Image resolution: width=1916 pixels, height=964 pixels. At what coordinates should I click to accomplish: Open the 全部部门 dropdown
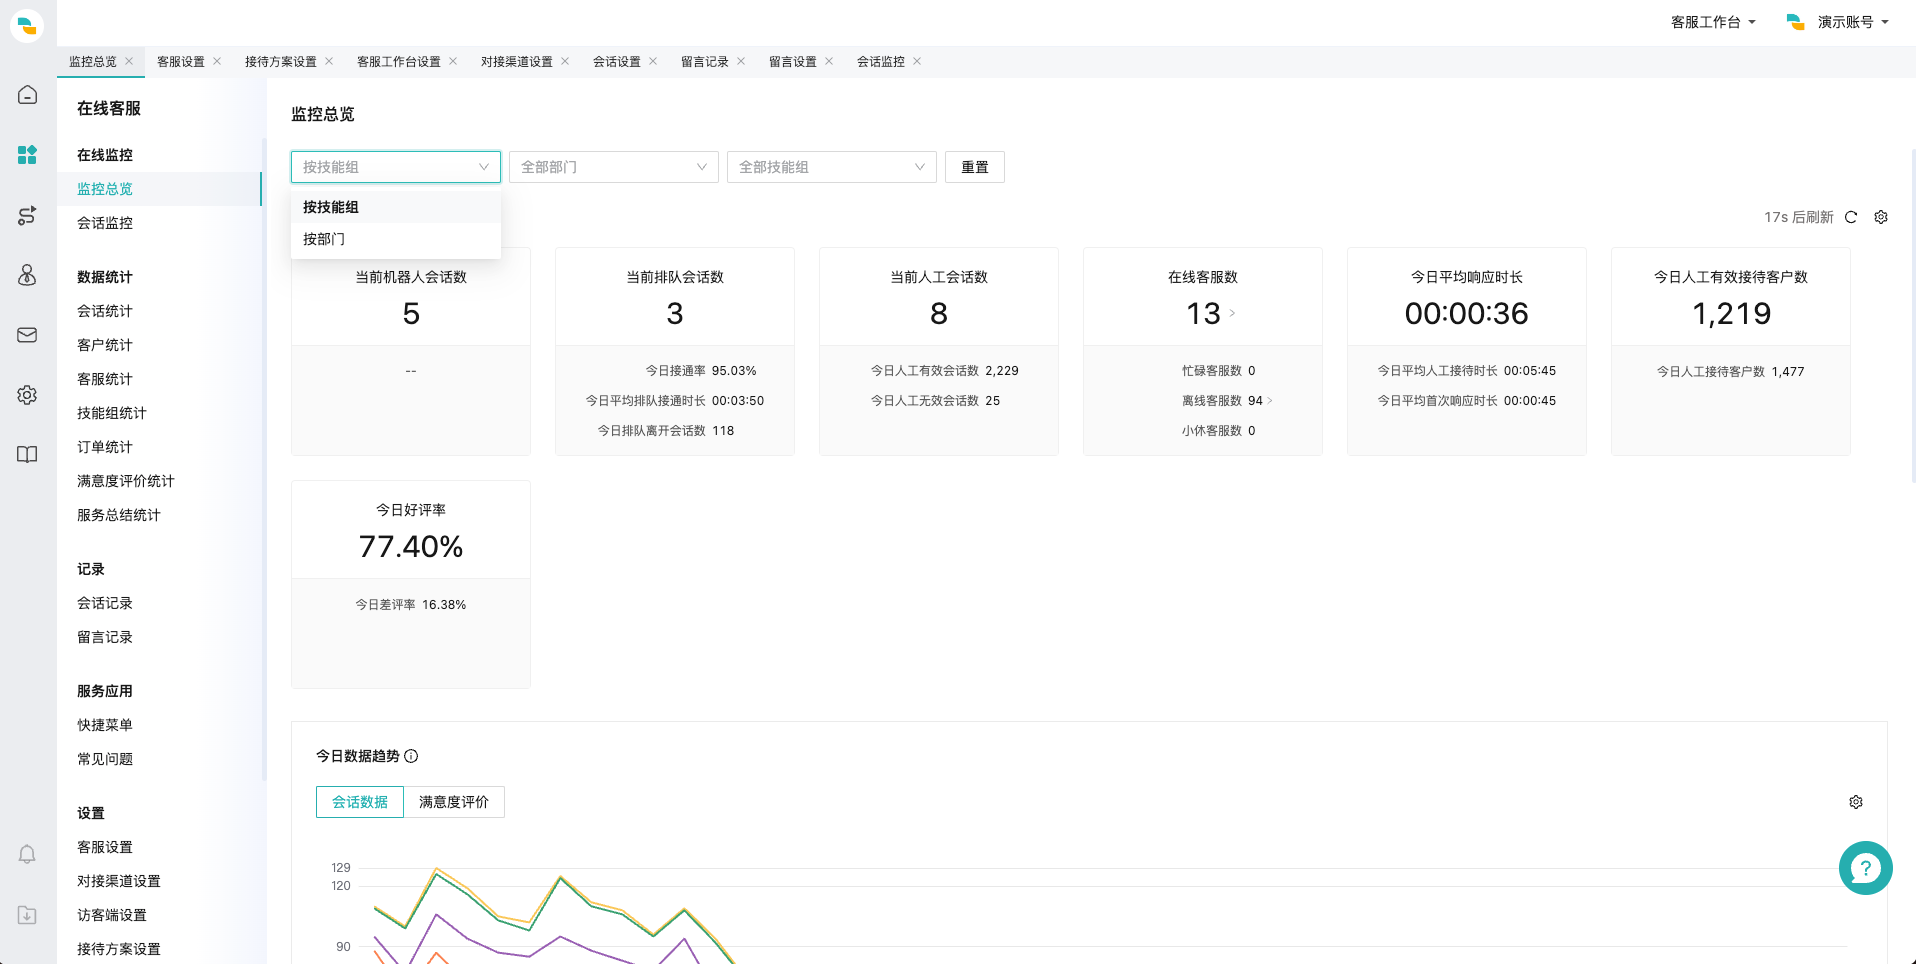614,167
